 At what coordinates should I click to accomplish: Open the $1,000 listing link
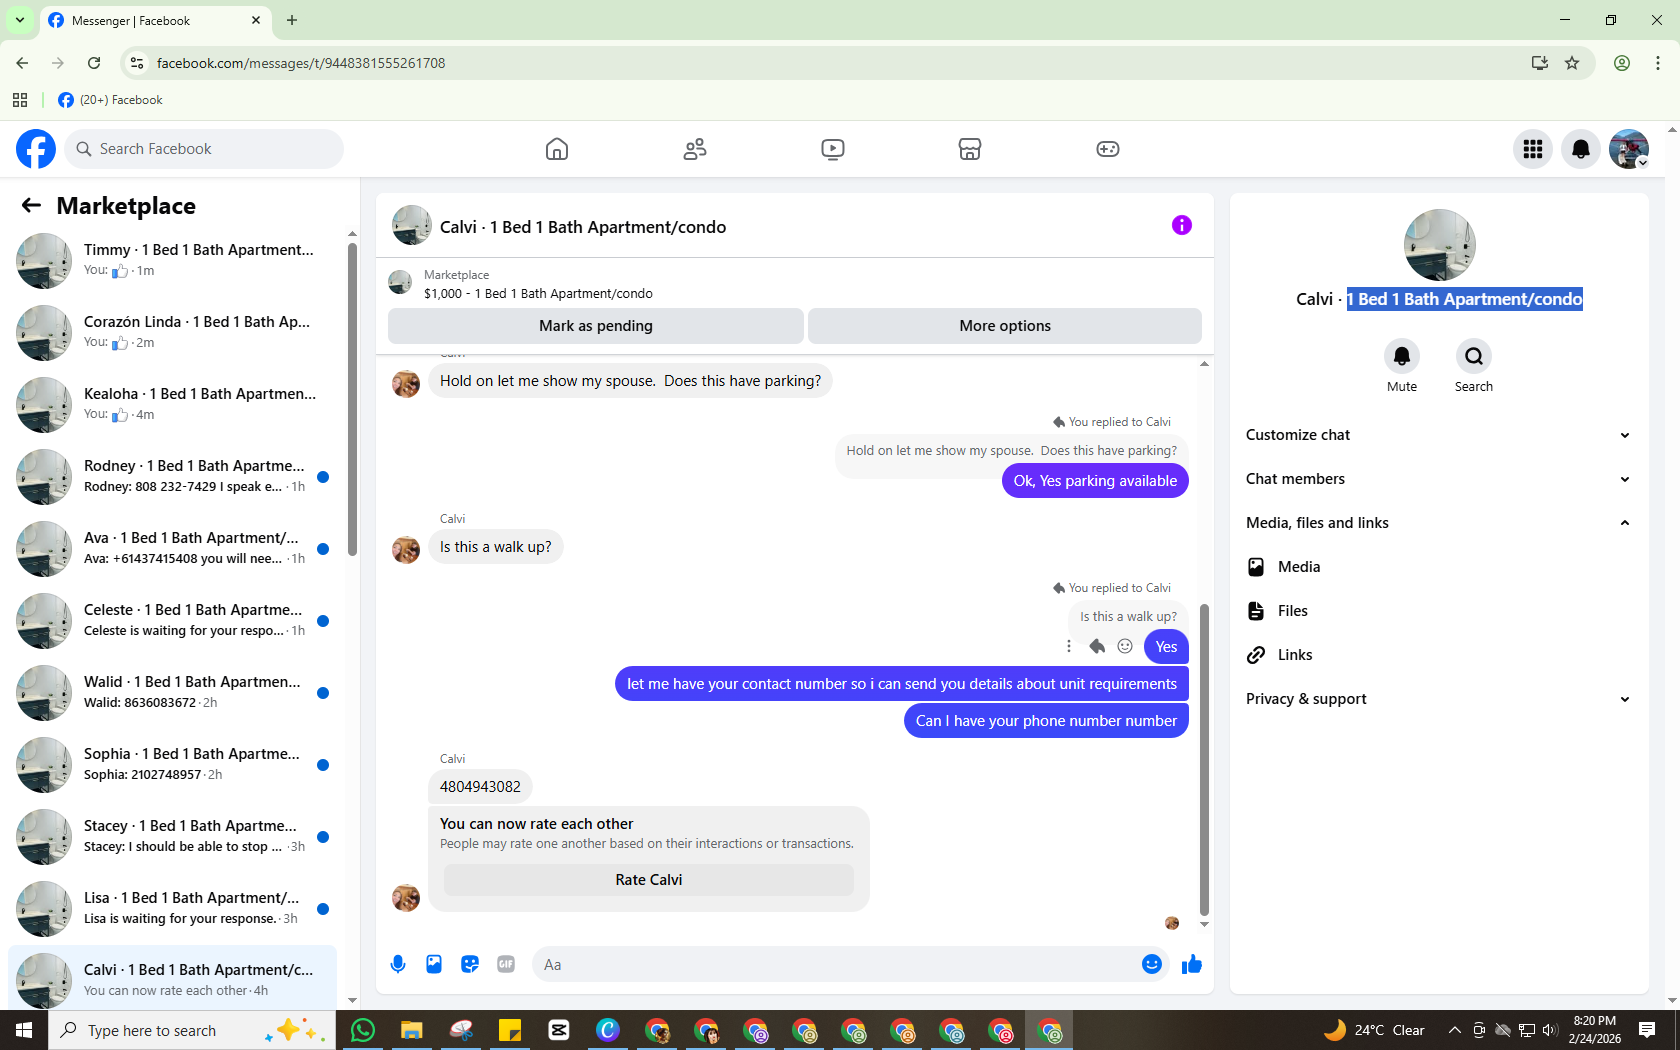(x=538, y=293)
